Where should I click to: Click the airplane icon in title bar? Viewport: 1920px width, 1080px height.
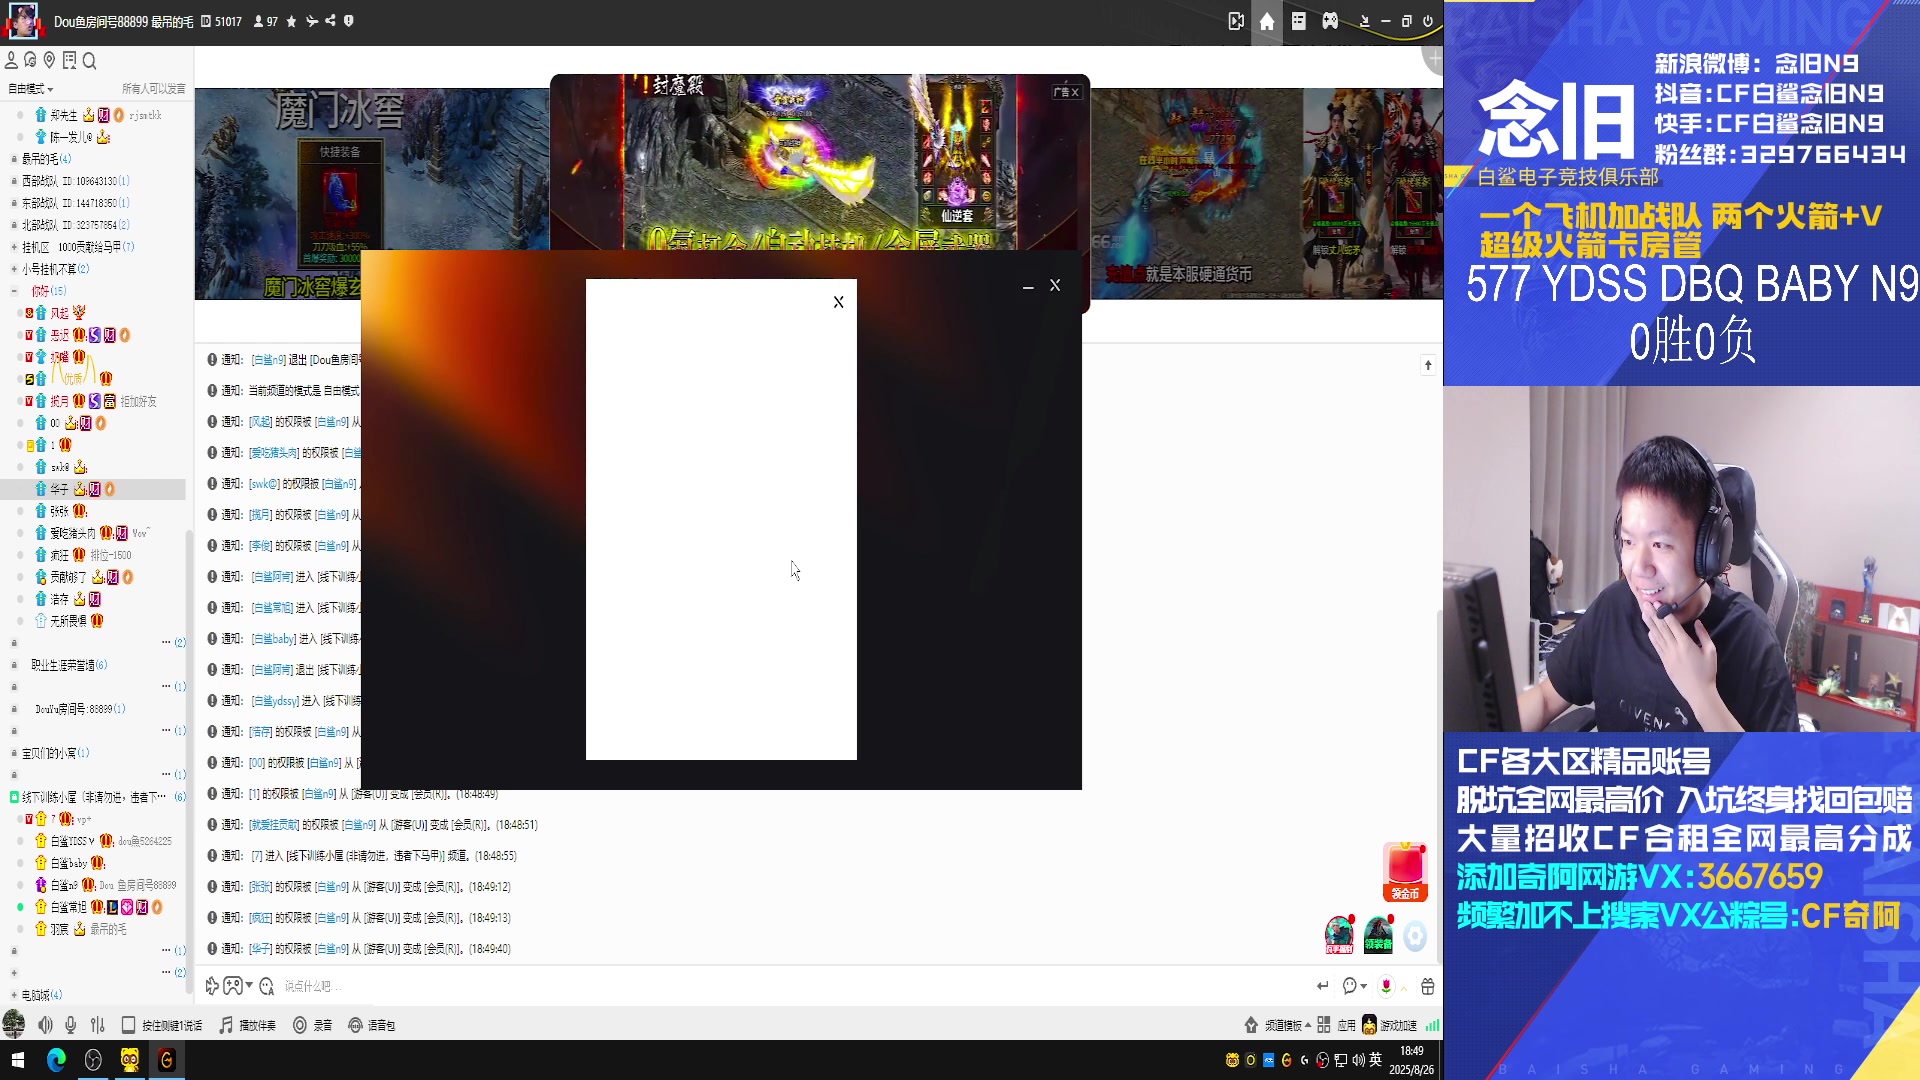point(312,21)
